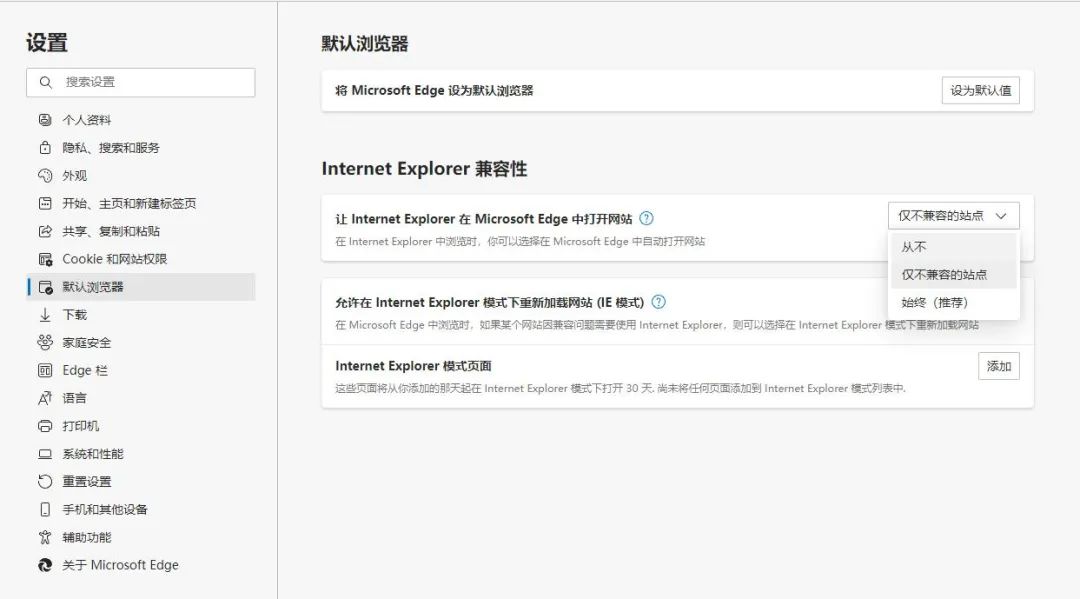Viewport: 1080px width, 599px height.
Task: Click the 设为默认值 button
Action: click(x=980, y=90)
